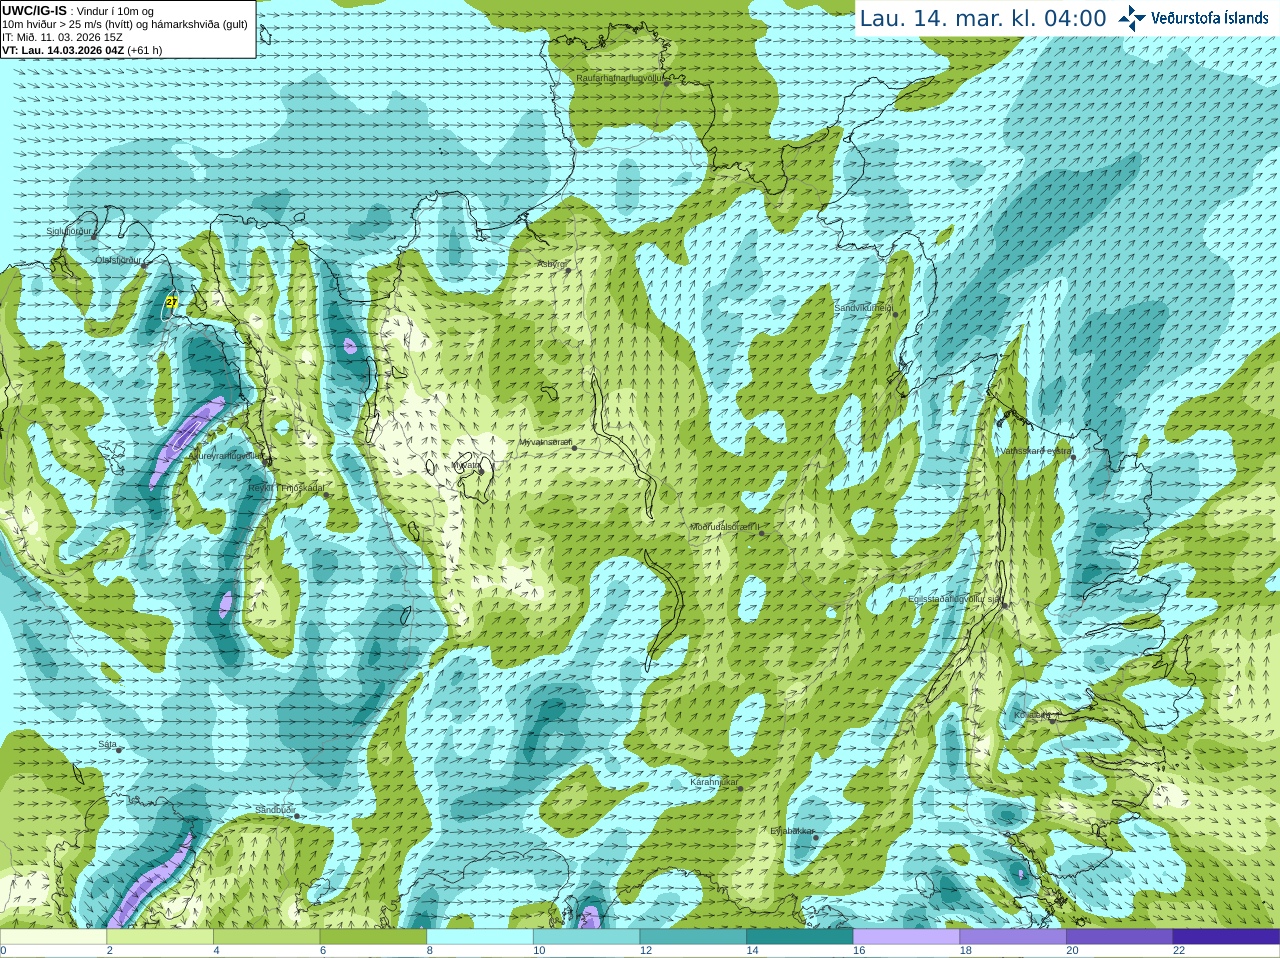Click the Vatnsskarð eystra station dot
The height and width of the screenshot is (958, 1280).
[1074, 457]
